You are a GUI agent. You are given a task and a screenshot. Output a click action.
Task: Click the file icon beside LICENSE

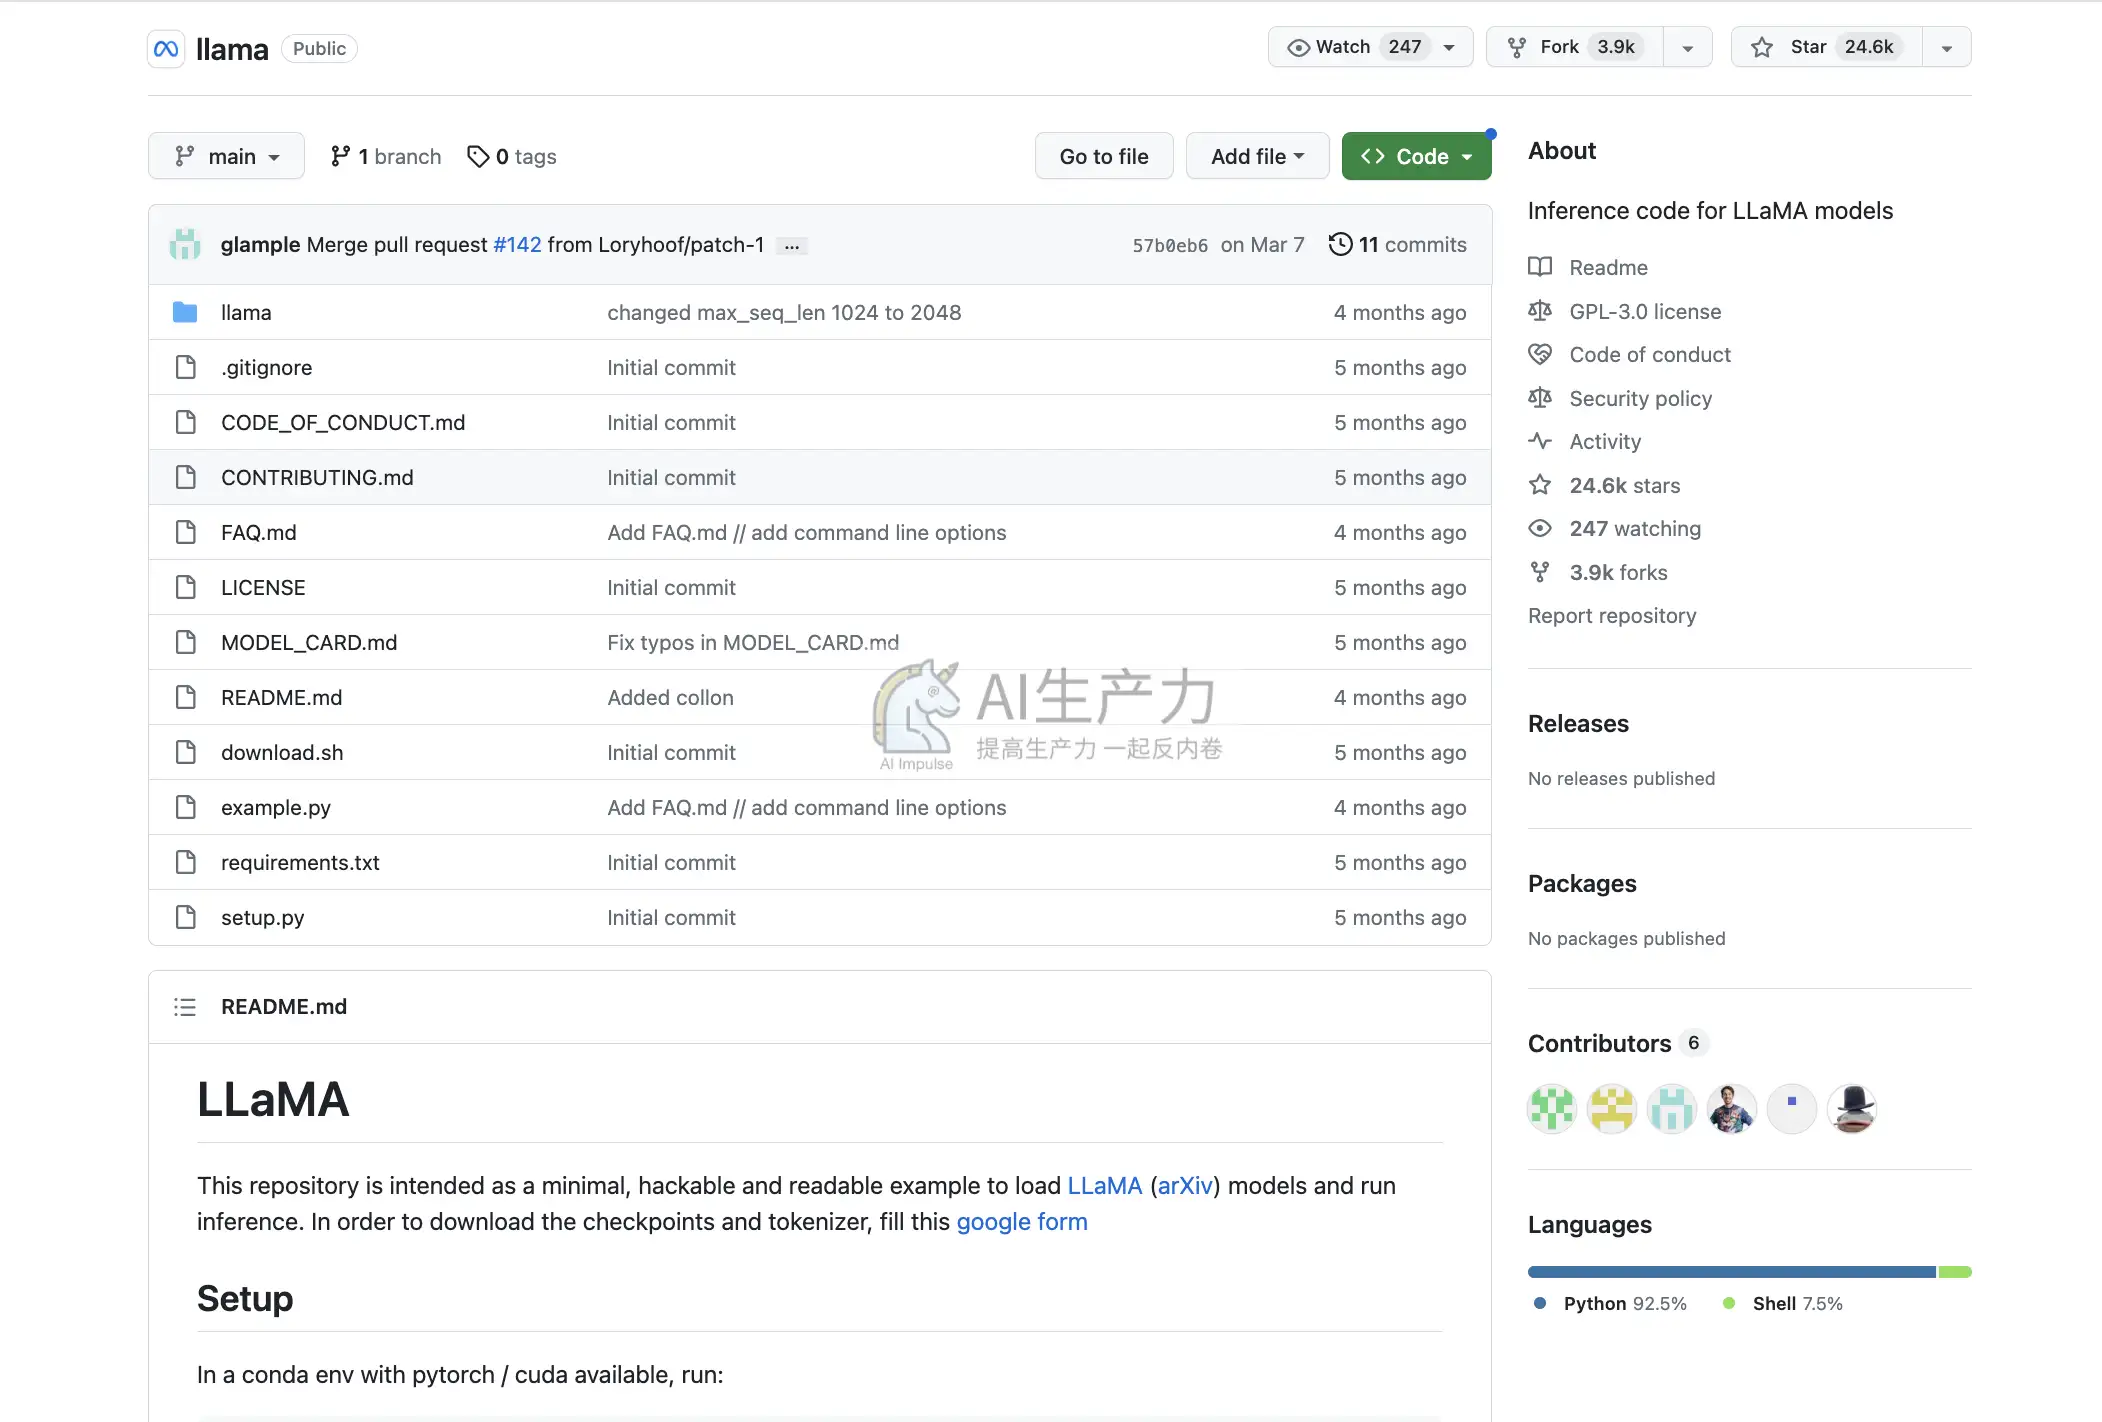click(x=185, y=587)
